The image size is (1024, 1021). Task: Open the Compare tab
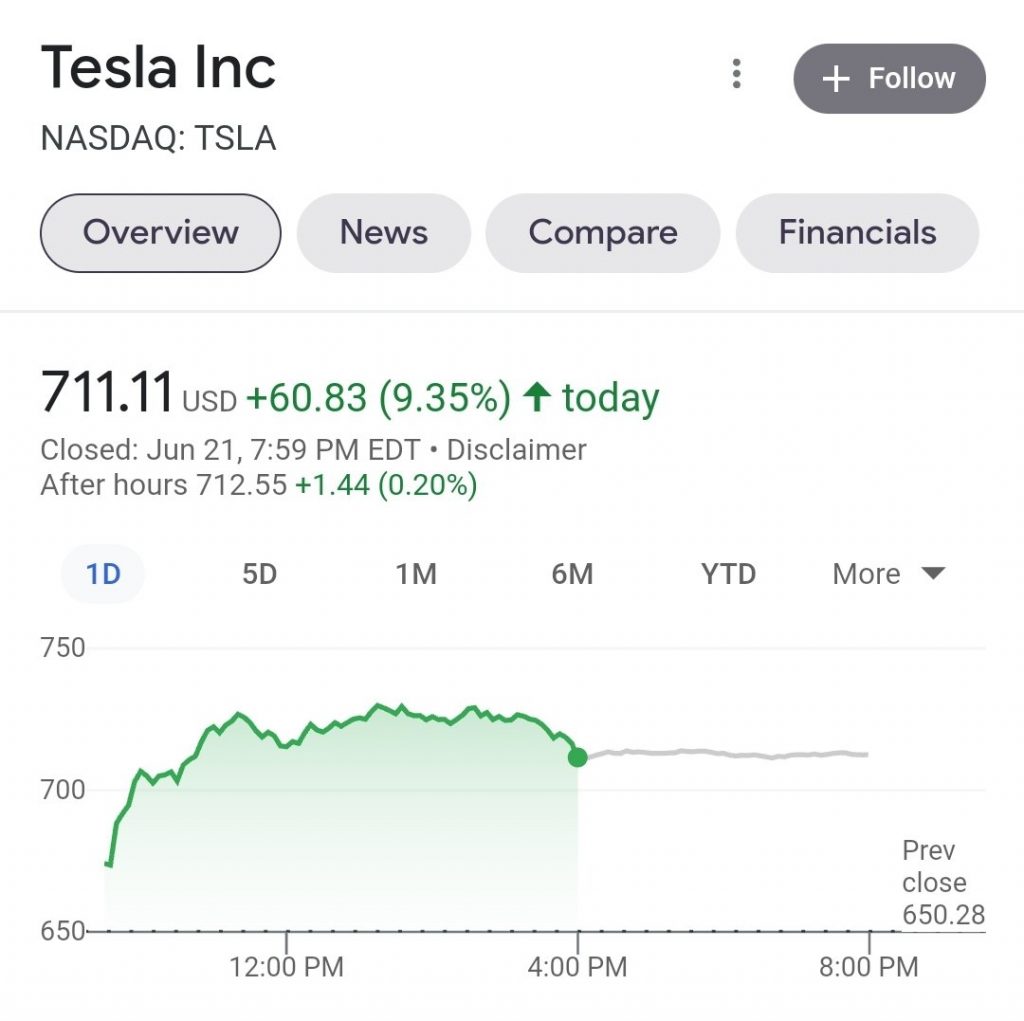pyautogui.click(x=602, y=233)
